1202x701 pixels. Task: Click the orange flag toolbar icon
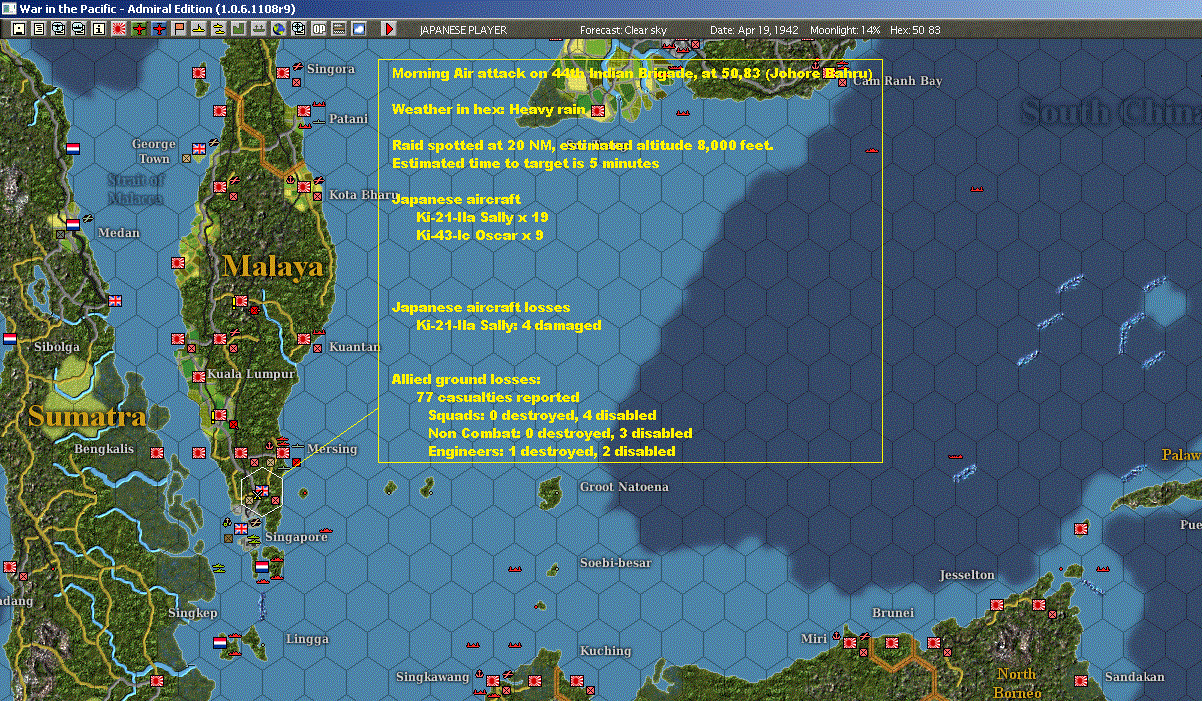pyautogui.click(x=179, y=29)
